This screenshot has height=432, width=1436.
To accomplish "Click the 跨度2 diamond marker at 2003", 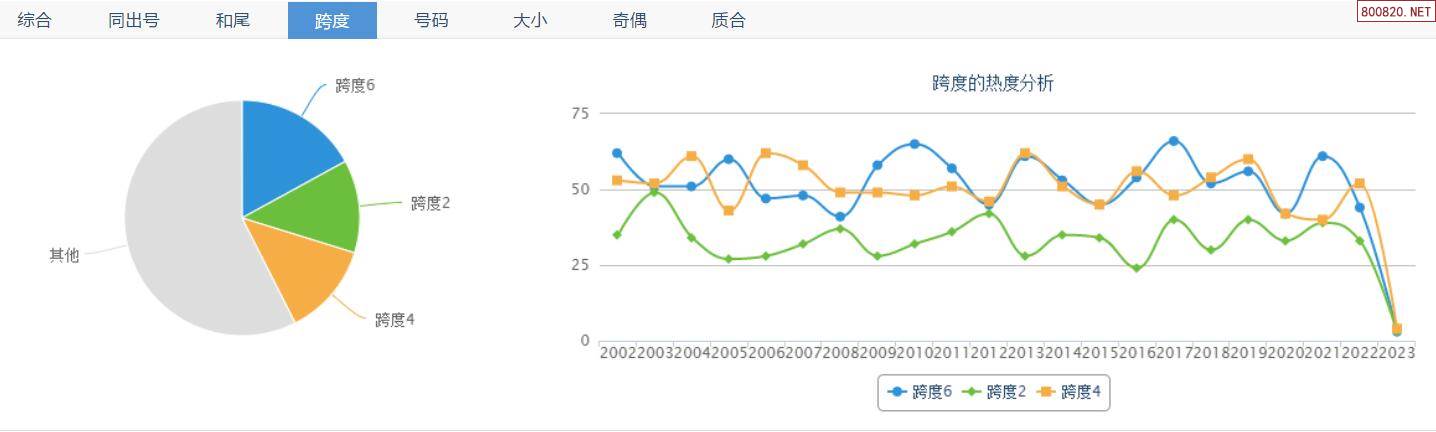I will 654,191.
